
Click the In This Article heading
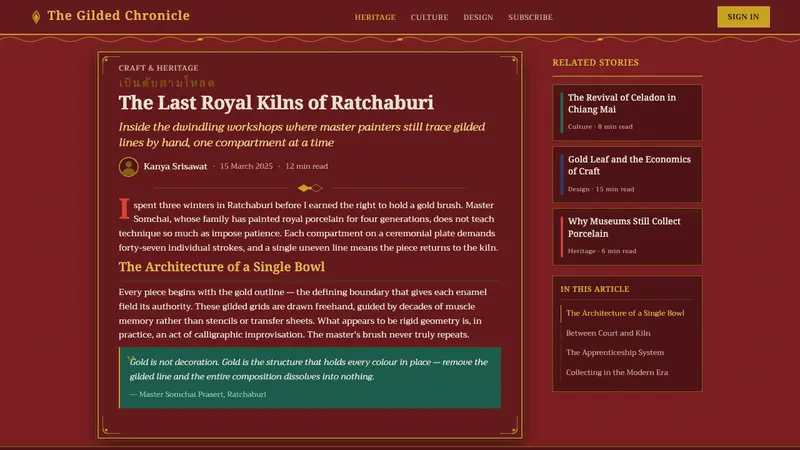tap(595, 289)
